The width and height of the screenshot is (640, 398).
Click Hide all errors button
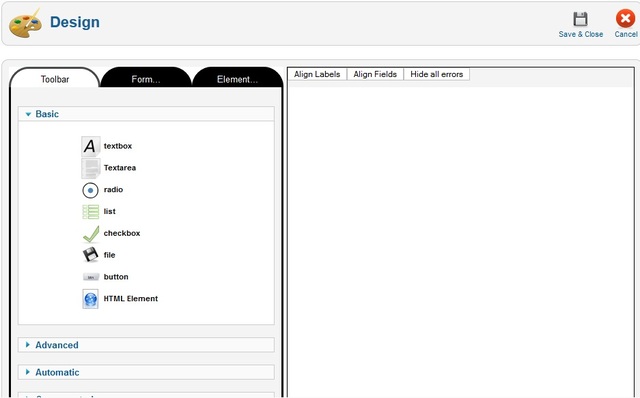coord(436,74)
